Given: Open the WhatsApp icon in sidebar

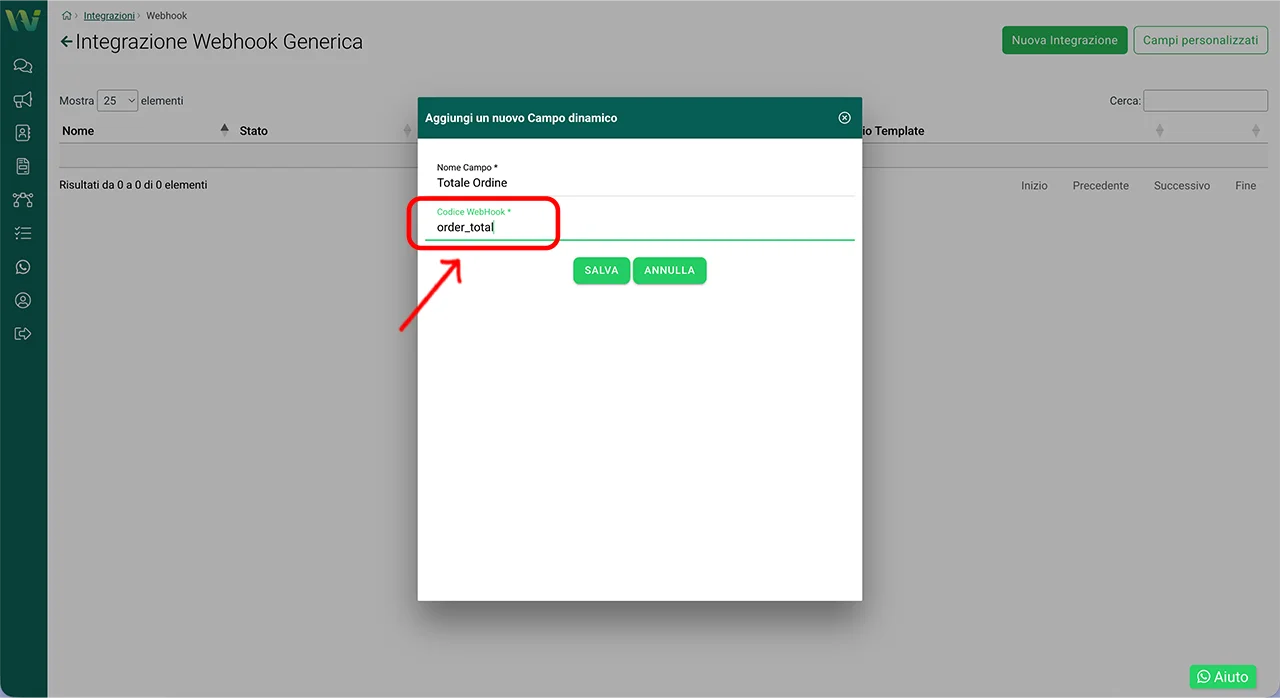Looking at the screenshot, I should click(23, 267).
